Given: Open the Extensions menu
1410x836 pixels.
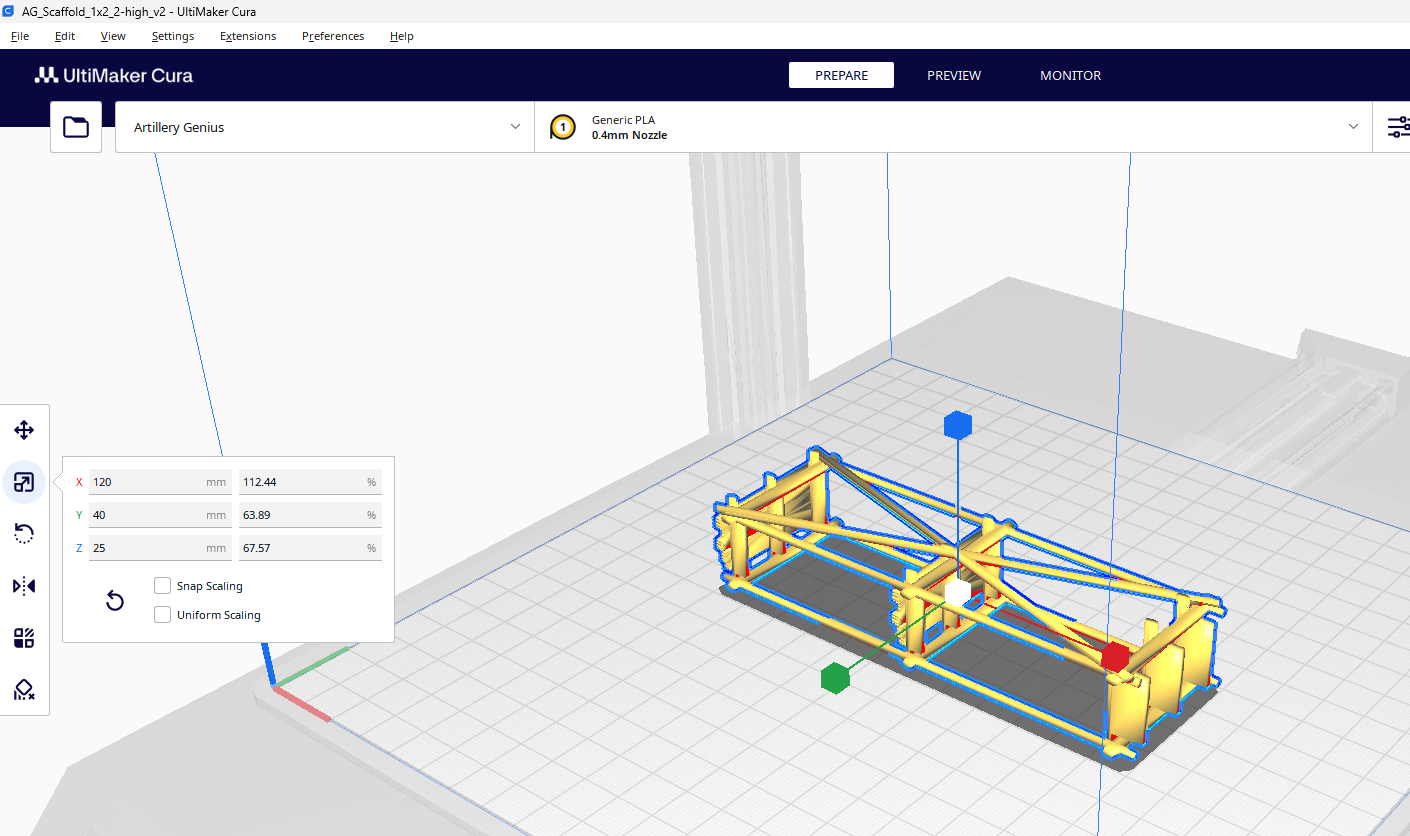Looking at the screenshot, I should [x=248, y=36].
